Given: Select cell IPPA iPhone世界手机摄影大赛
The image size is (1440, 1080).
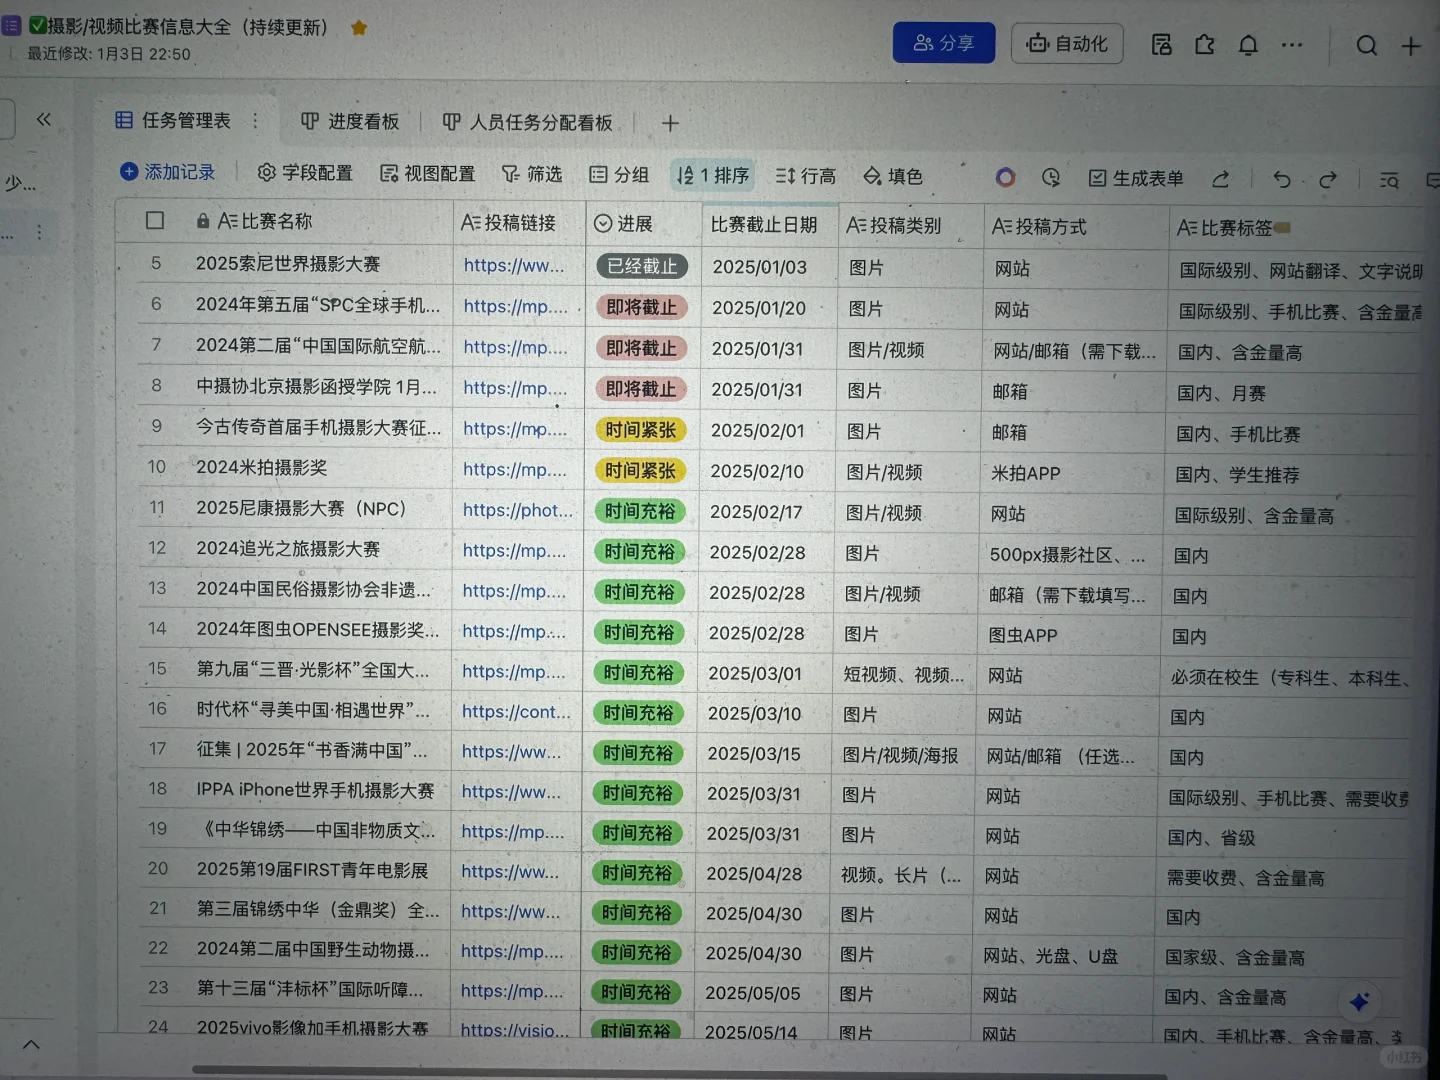Looking at the screenshot, I should (x=315, y=790).
